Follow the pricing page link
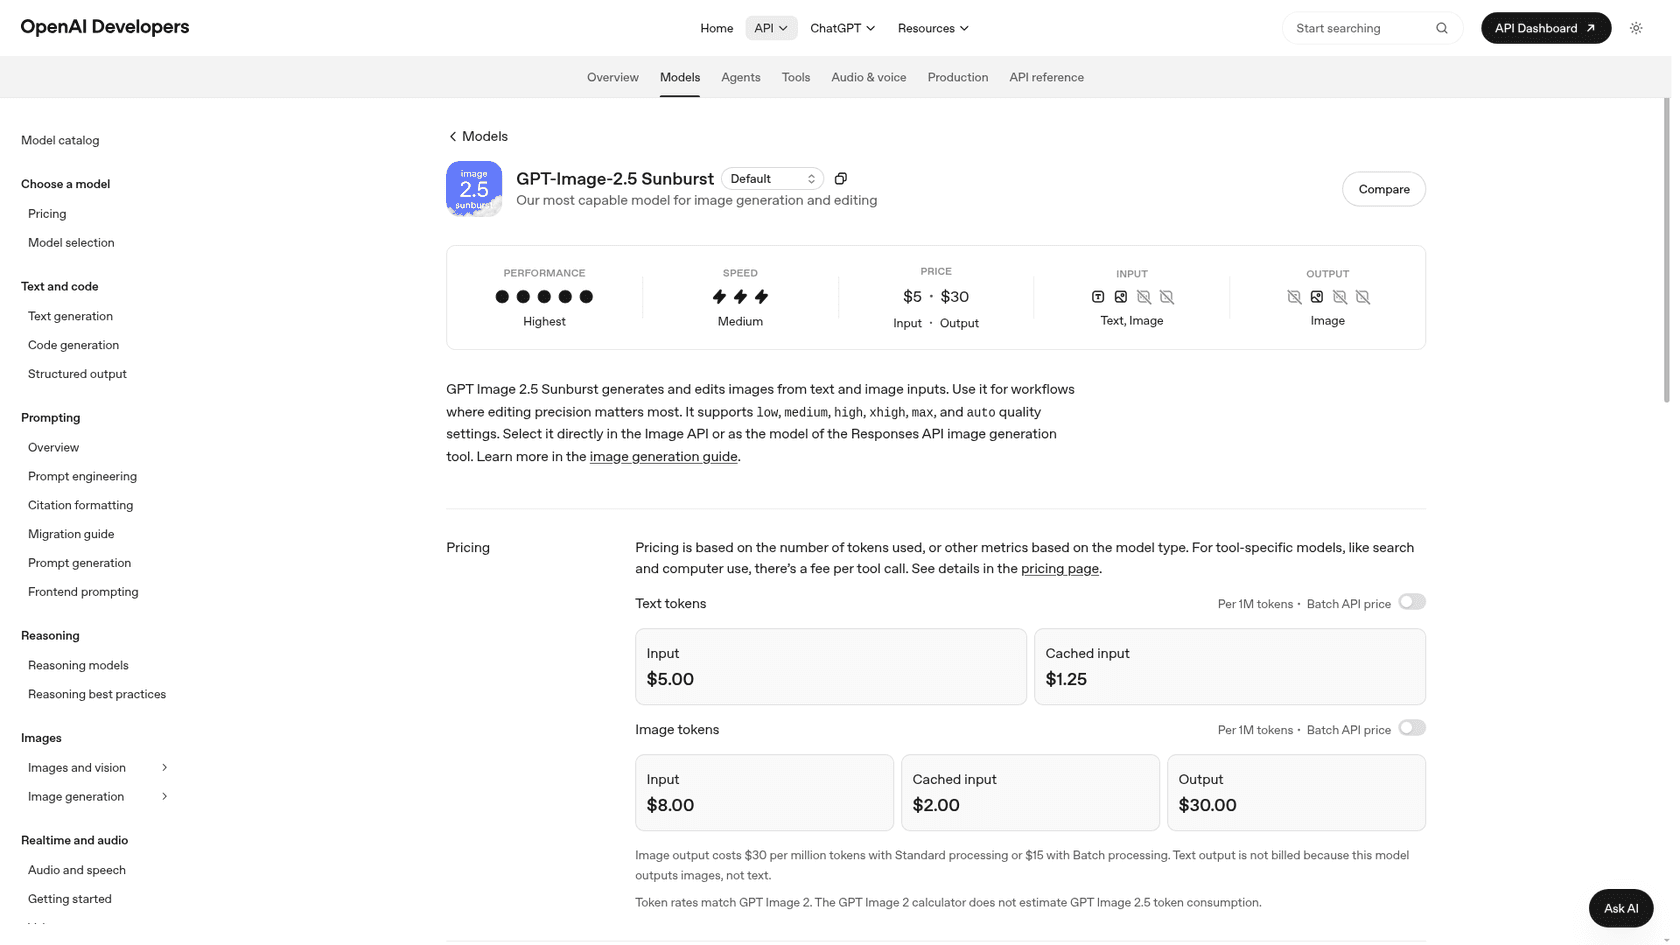Image resolution: width=1680 pixels, height=945 pixels. [1060, 568]
